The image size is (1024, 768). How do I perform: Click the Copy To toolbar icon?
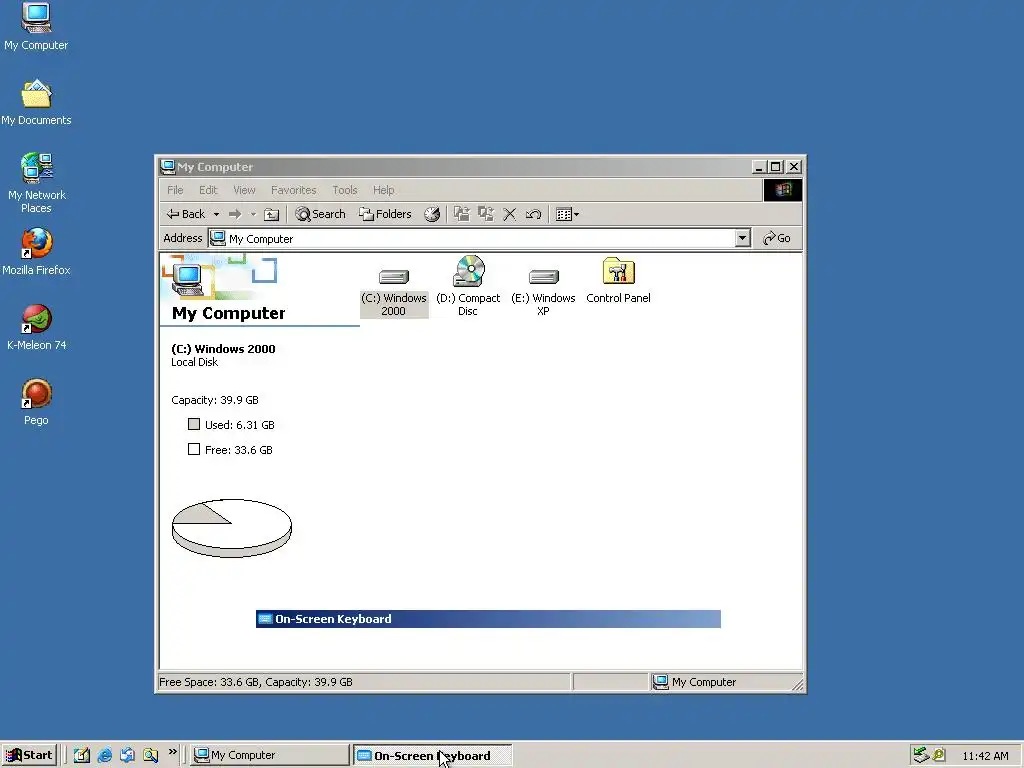[486, 214]
